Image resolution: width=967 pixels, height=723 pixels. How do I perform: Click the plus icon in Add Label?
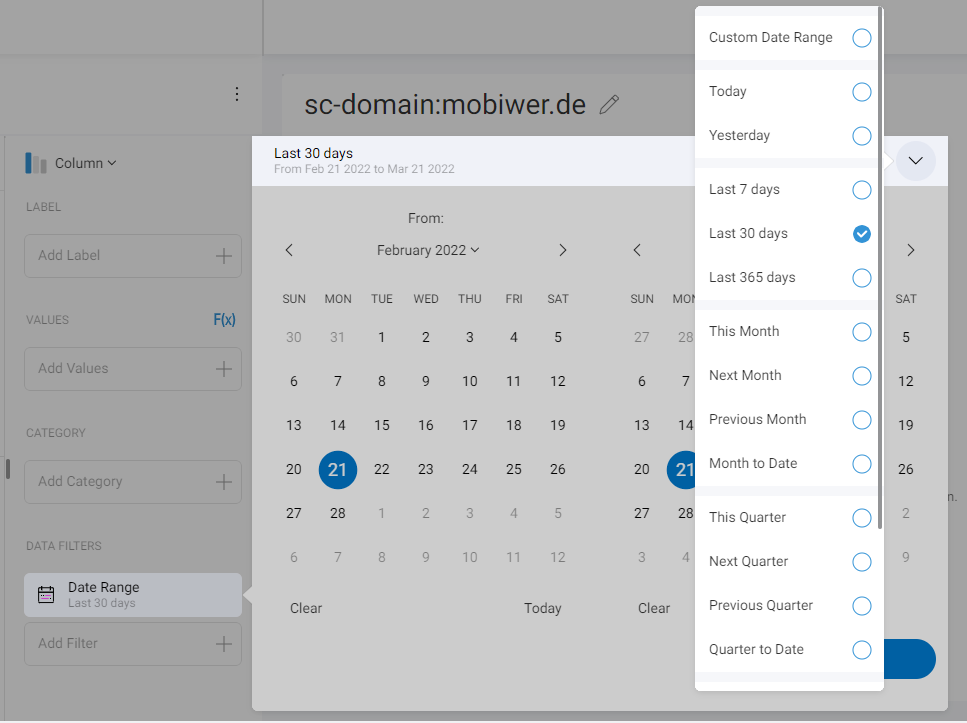[224, 256]
